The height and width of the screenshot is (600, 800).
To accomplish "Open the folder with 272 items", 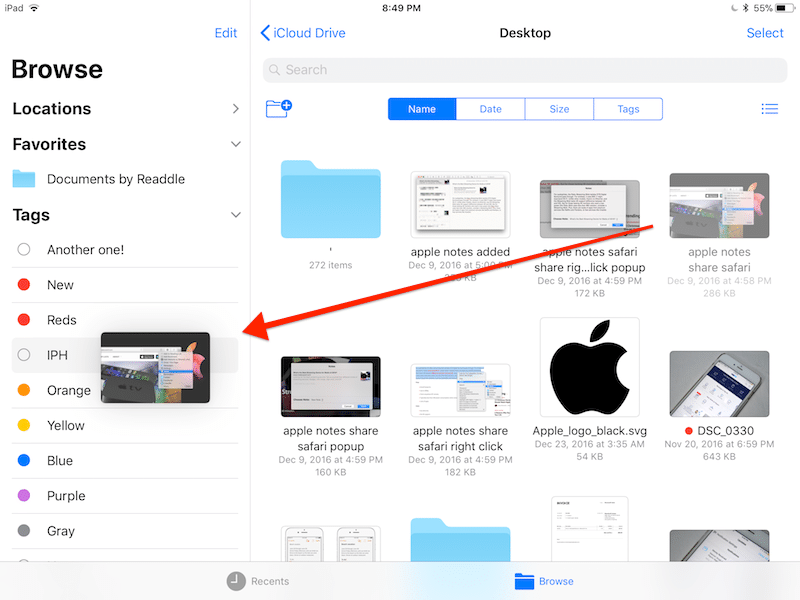I will (x=330, y=199).
